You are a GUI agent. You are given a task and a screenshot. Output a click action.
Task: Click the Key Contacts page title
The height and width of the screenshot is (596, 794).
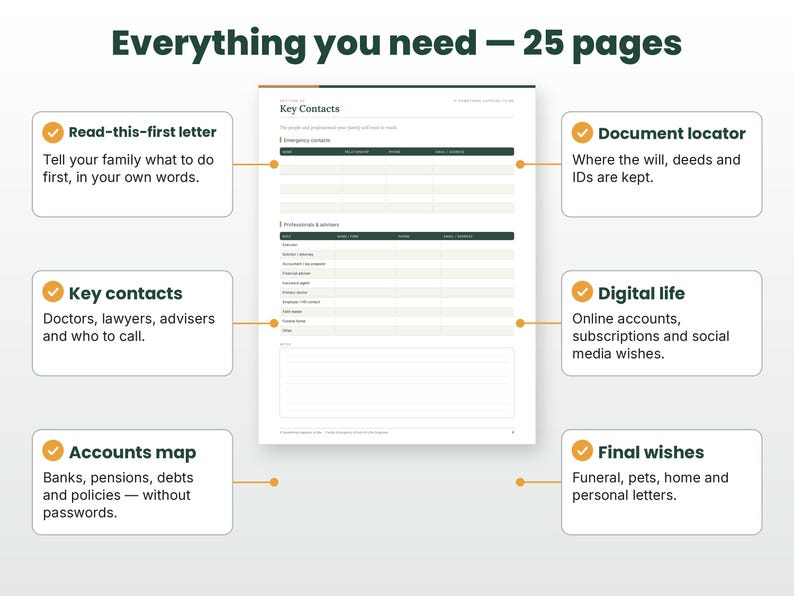309,109
